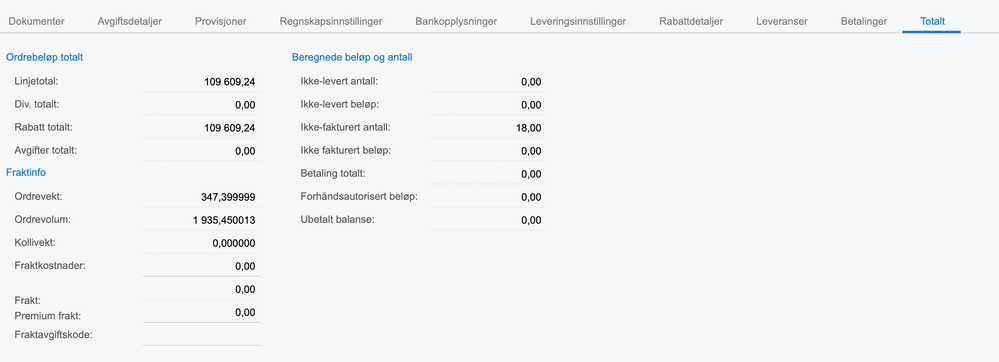999x362 pixels.
Task: Go to the Betalinger tab
Action: 864,21
